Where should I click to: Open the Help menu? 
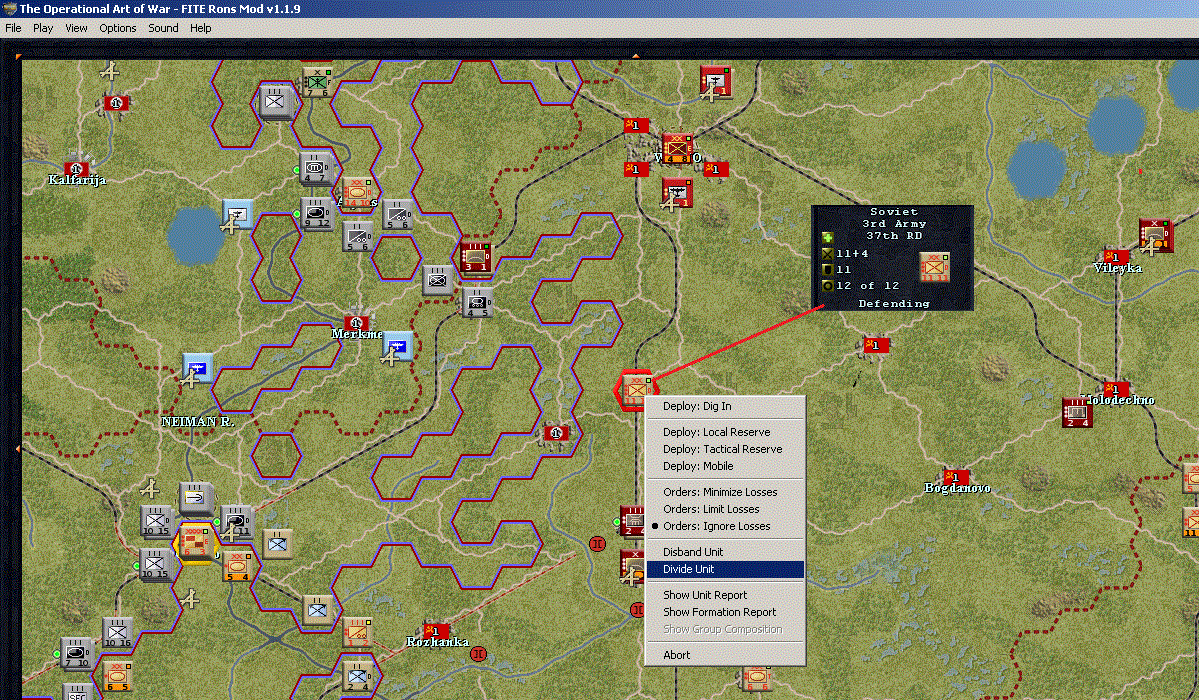[200, 28]
